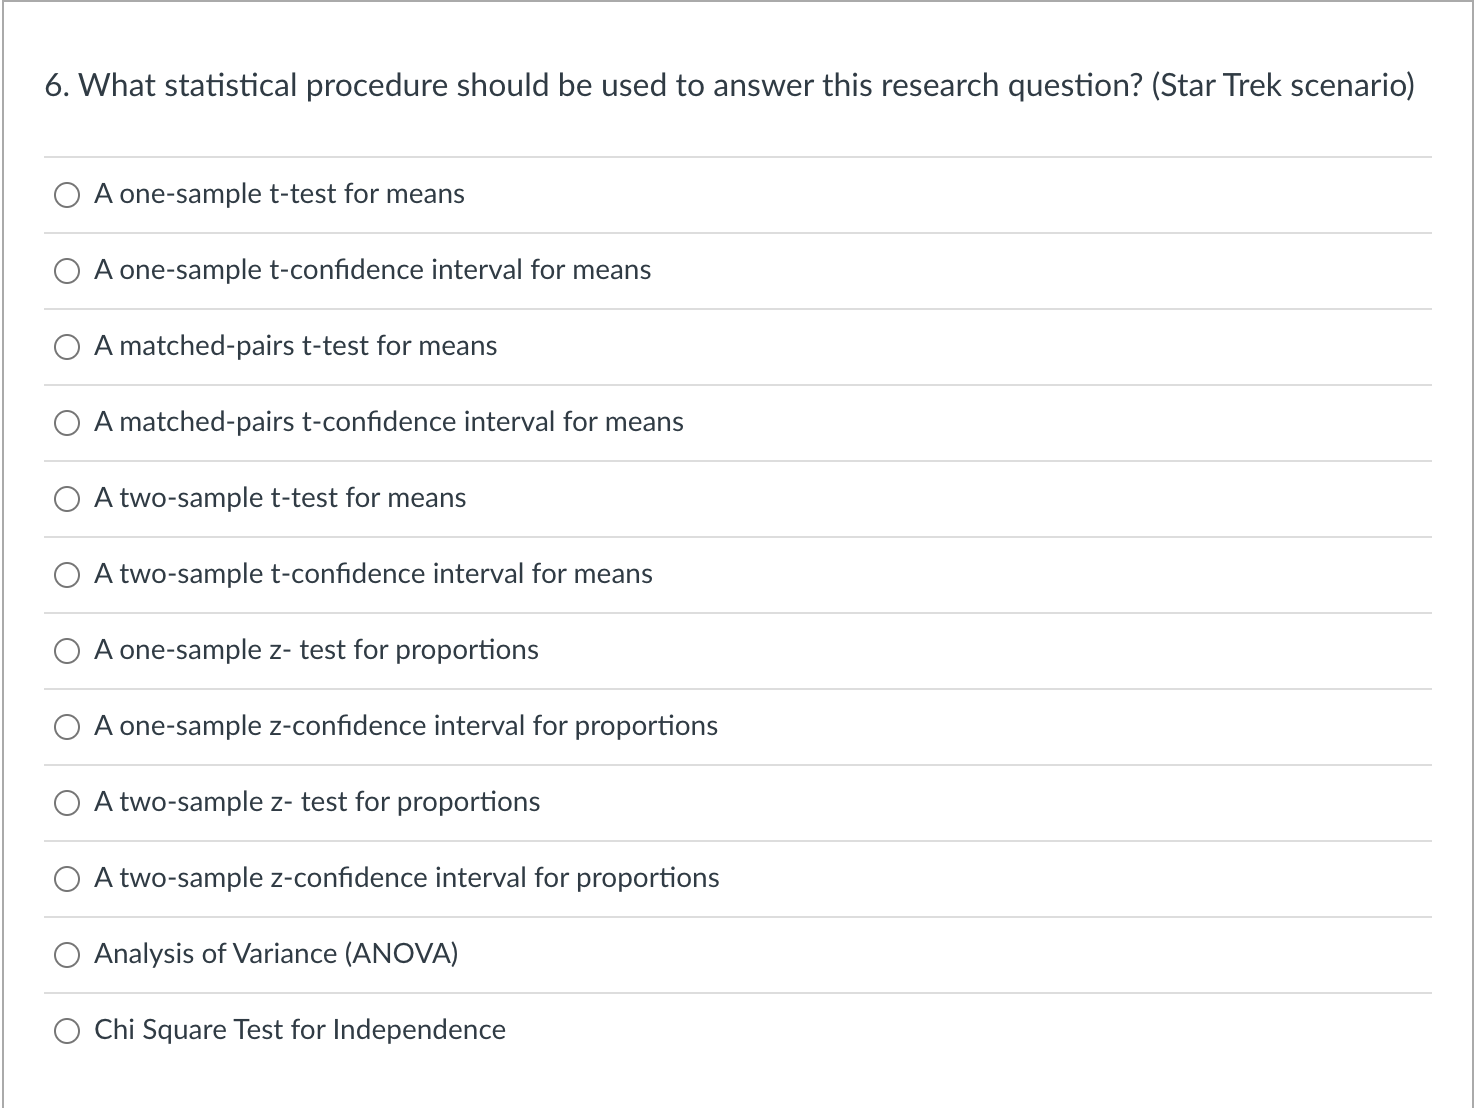Image resolution: width=1474 pixels, height=1108 pixels.
Task: Select the Analysis of Variance (ANOVA) answer
Action: tap(67, 955)
